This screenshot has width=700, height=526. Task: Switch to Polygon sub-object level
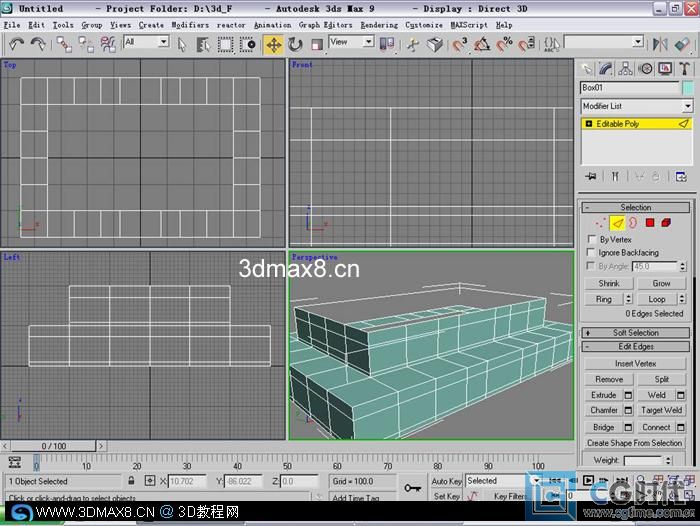(650, 222)
